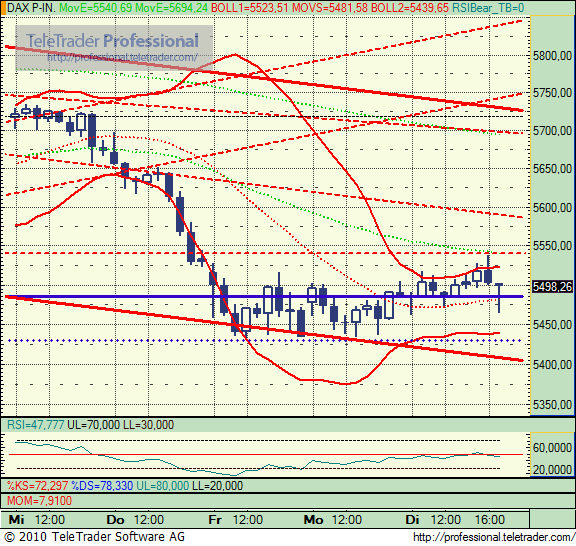Click the 5700,00 price axis label
This screenshot has width=576, height=546.
[x=552, y=131]
